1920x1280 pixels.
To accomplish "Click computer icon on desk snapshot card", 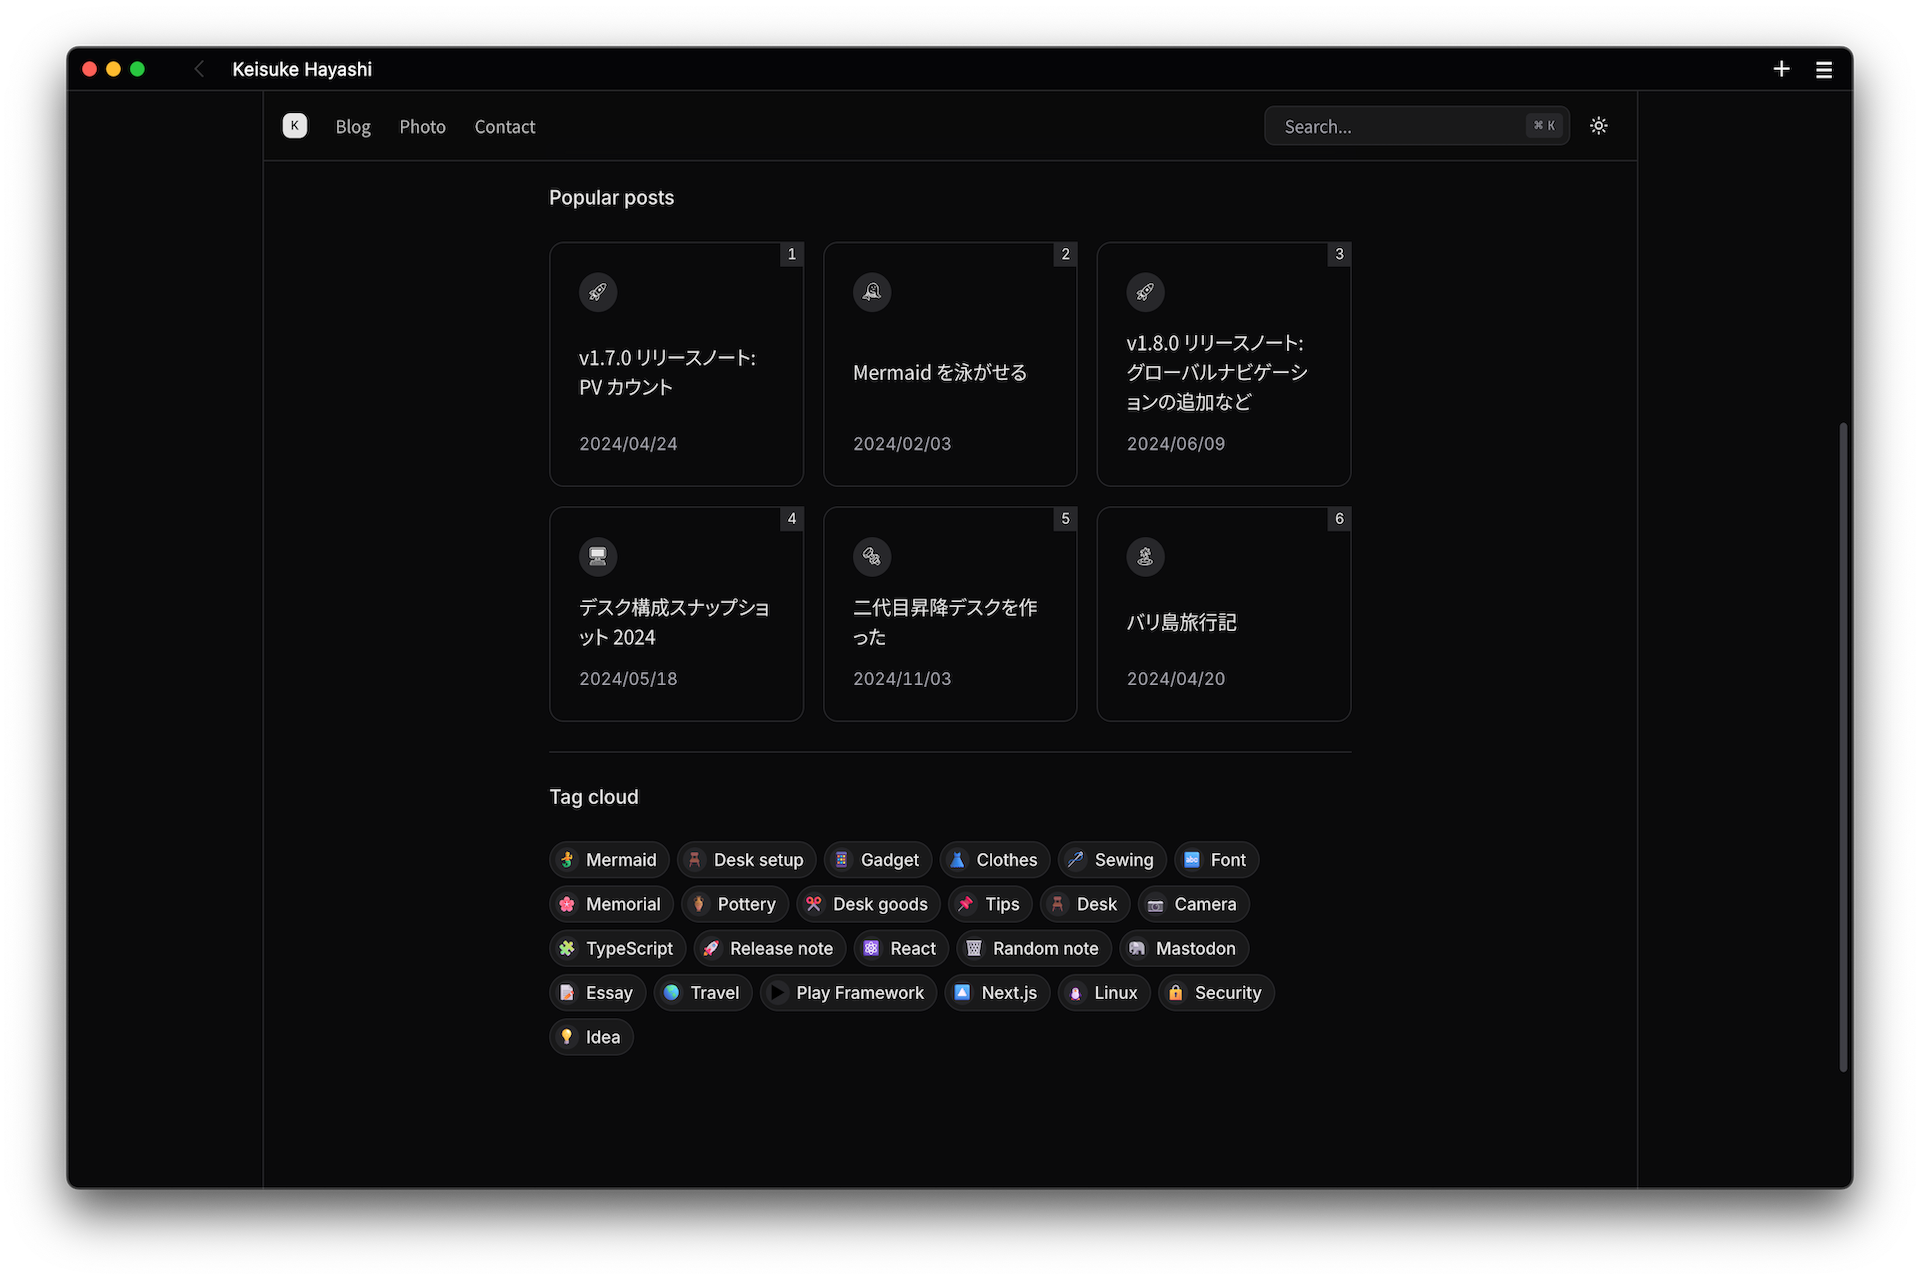I will [x=597, y=557].
